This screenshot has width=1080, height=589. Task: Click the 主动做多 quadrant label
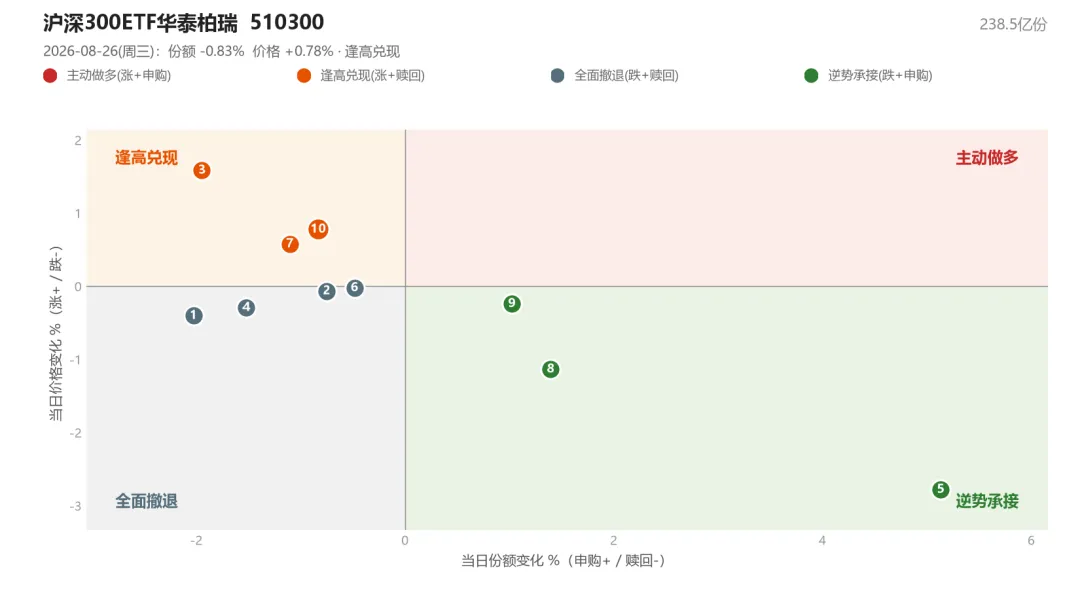[987, 158]
